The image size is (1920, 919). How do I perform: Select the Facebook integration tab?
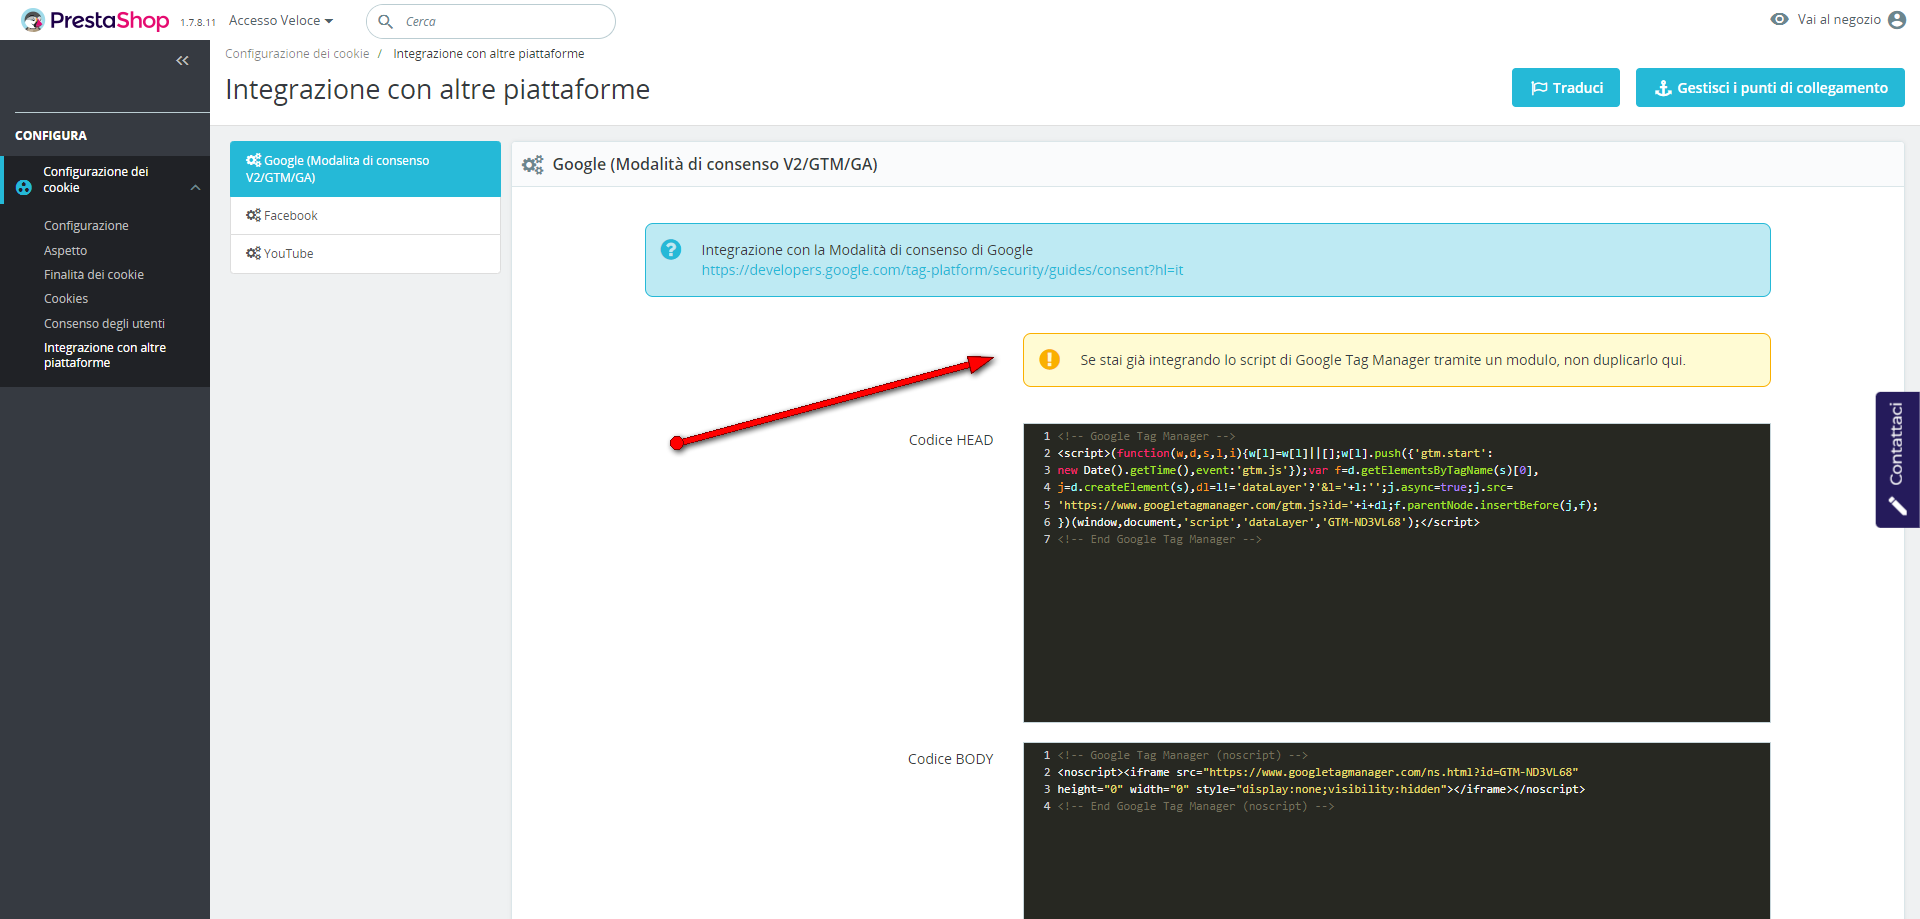[x=365, y=216]
